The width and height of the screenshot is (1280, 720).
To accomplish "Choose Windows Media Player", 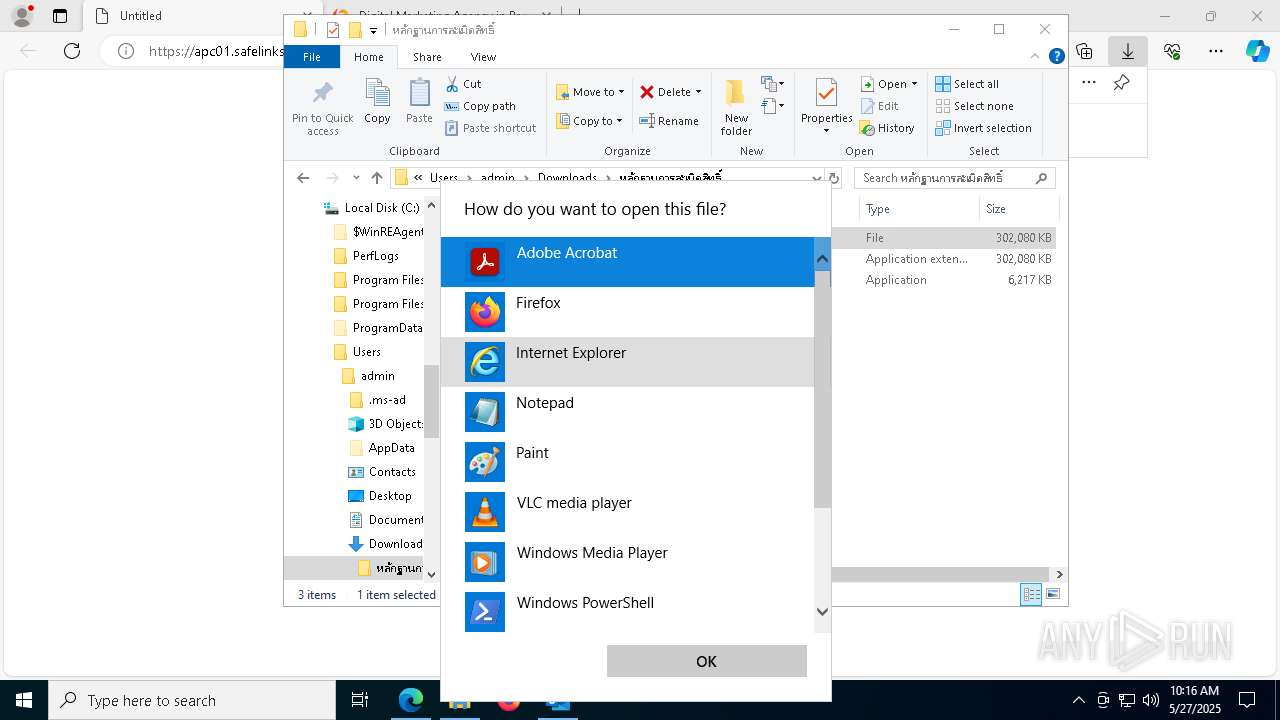I will pyautogui.click(x=628, y=562).
